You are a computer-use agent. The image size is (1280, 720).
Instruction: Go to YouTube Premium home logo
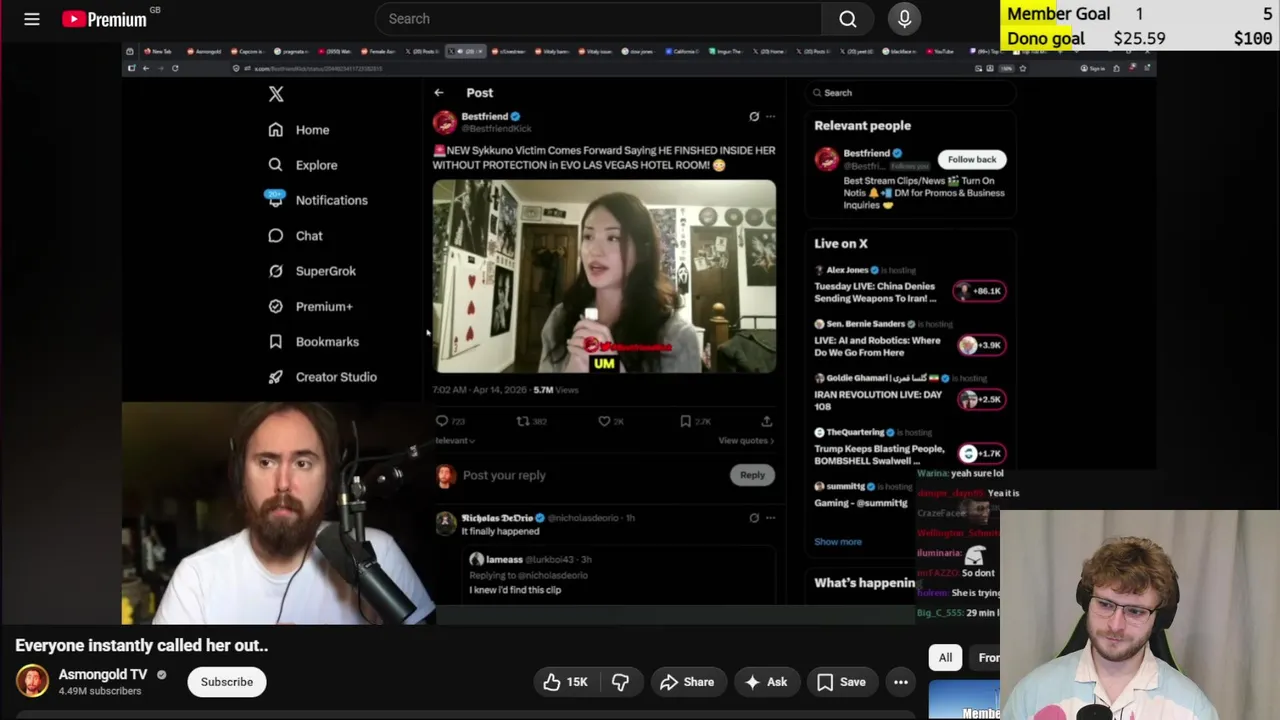pos(105,19)
